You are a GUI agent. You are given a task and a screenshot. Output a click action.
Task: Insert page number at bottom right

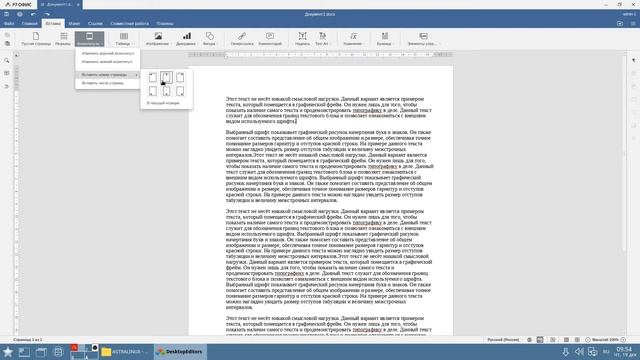pos(180,91)
